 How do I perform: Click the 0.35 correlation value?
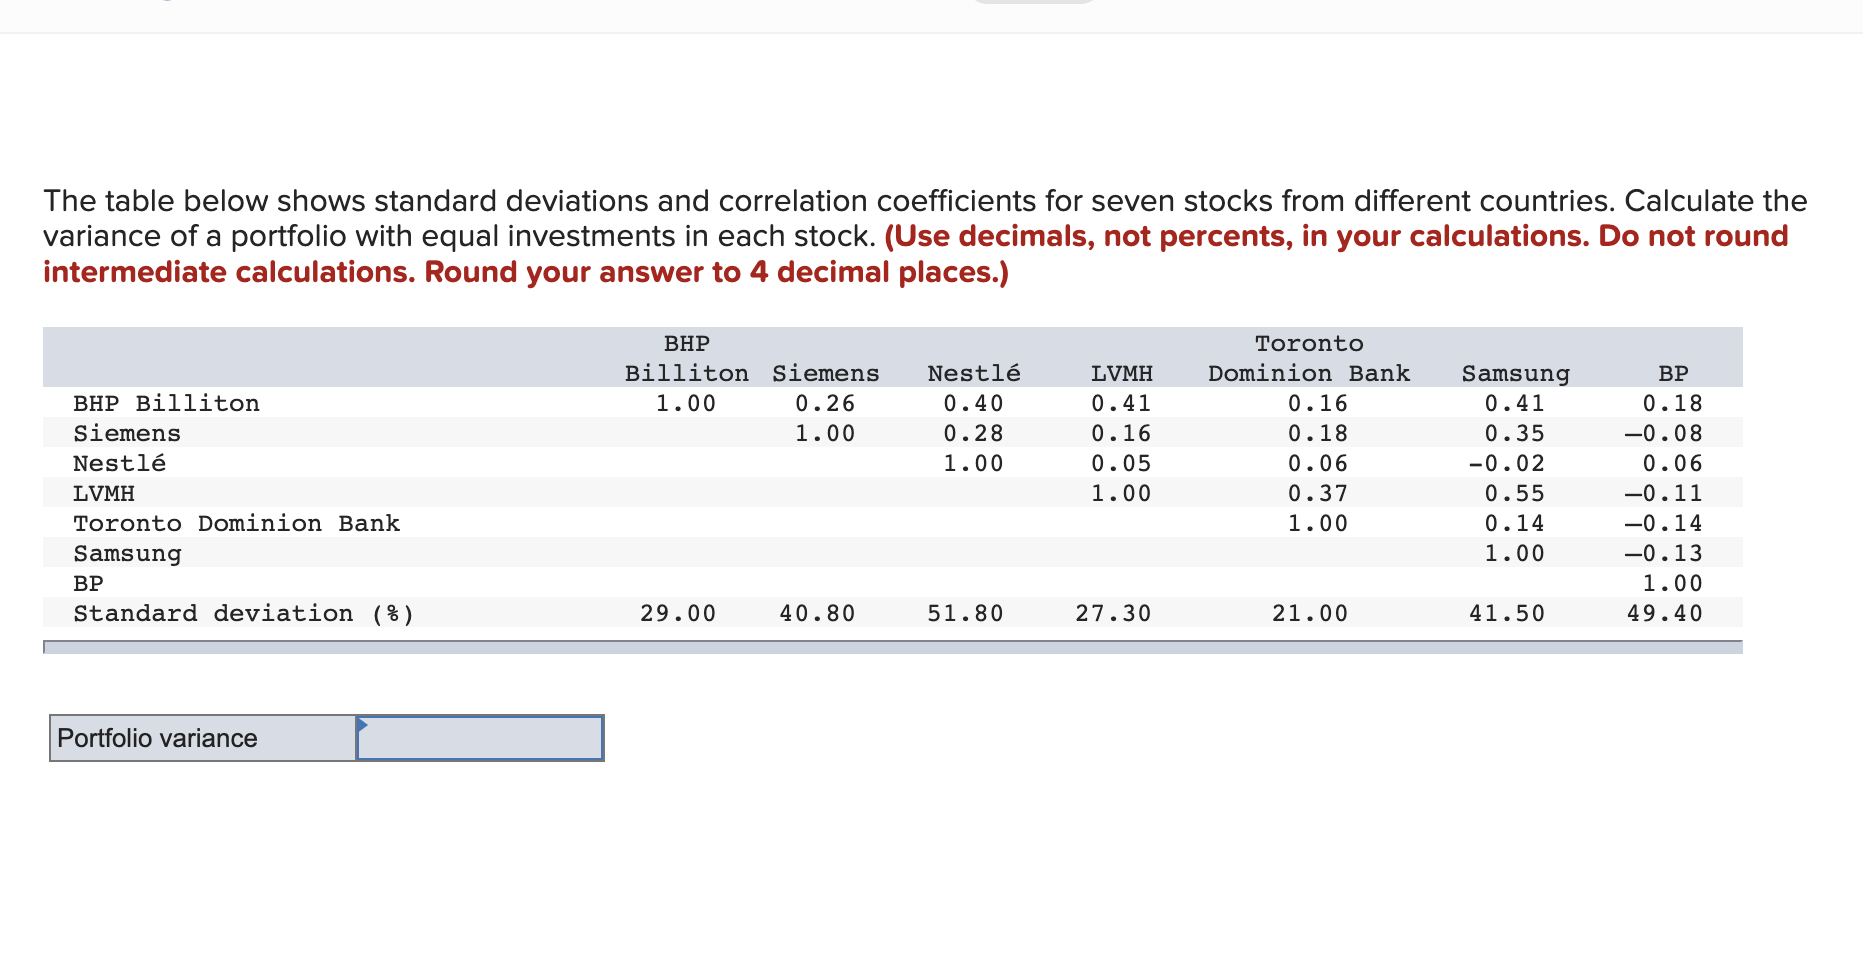[1514, 433]
